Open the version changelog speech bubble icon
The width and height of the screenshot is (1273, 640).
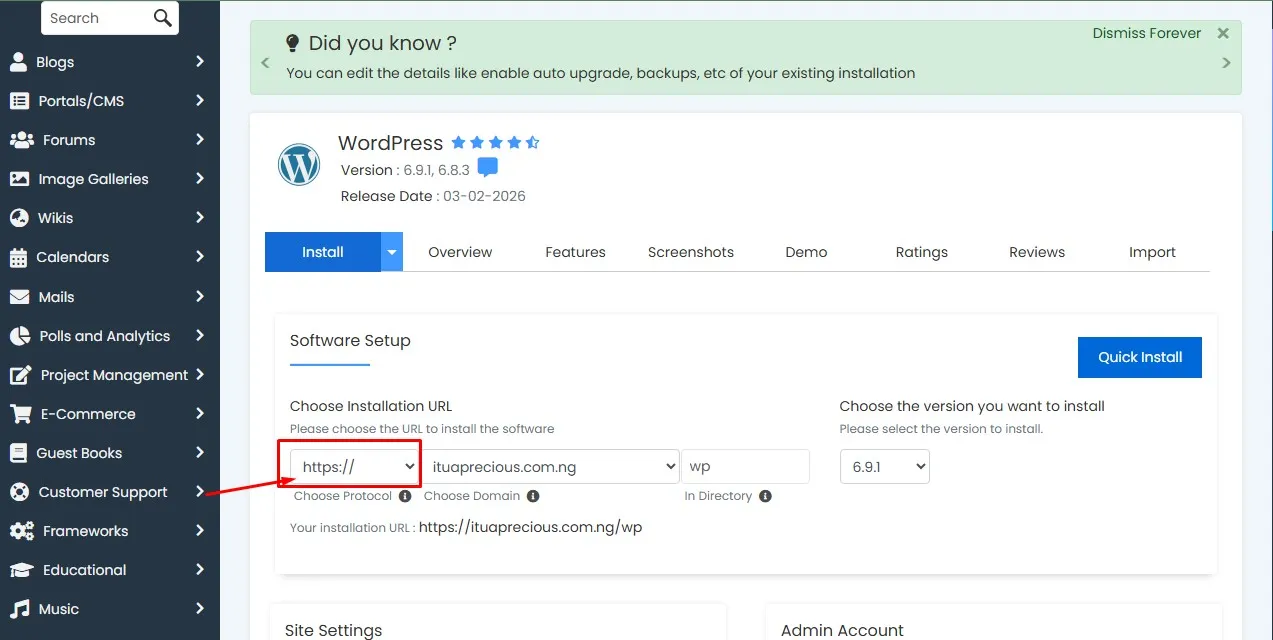[x=488, y=167]
